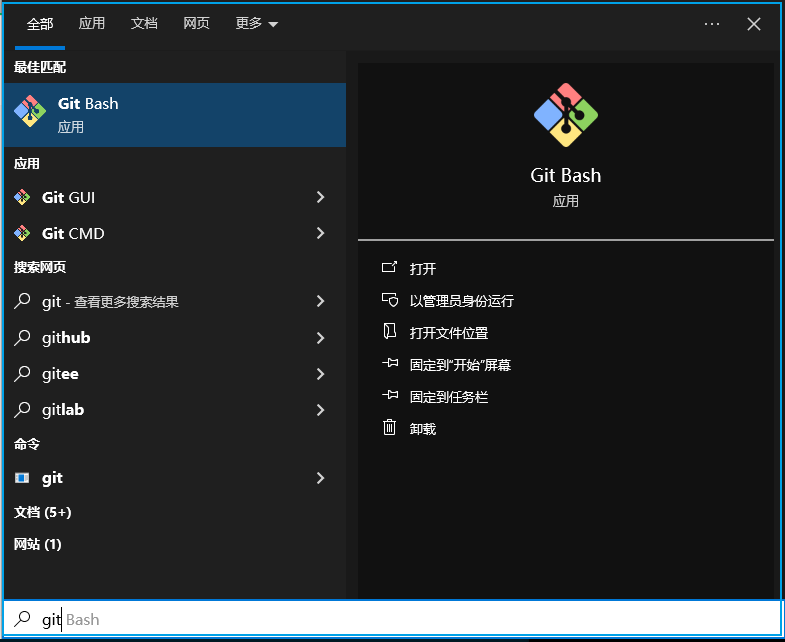Switch to the 全部 tab
The image size is (785, 642).
[x=40, y=24]
